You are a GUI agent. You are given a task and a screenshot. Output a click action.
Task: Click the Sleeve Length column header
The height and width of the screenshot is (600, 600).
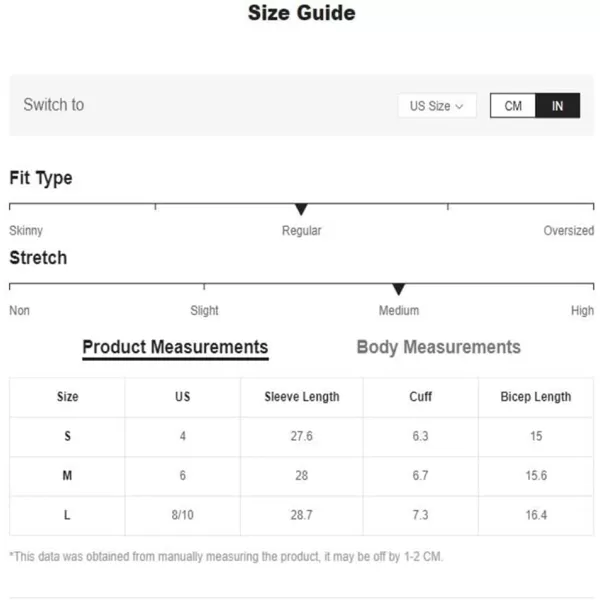301,397
